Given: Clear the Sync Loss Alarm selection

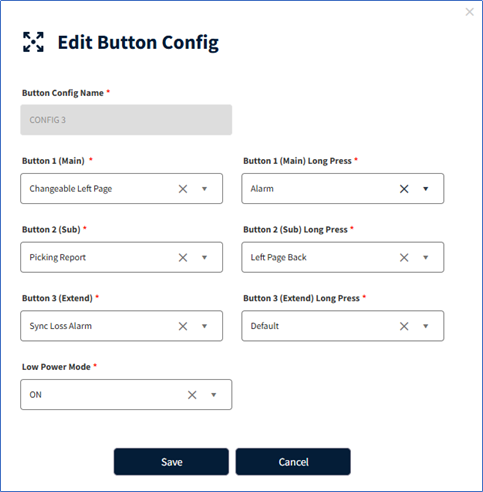Looking at the screenshot, I should (183, 326).
